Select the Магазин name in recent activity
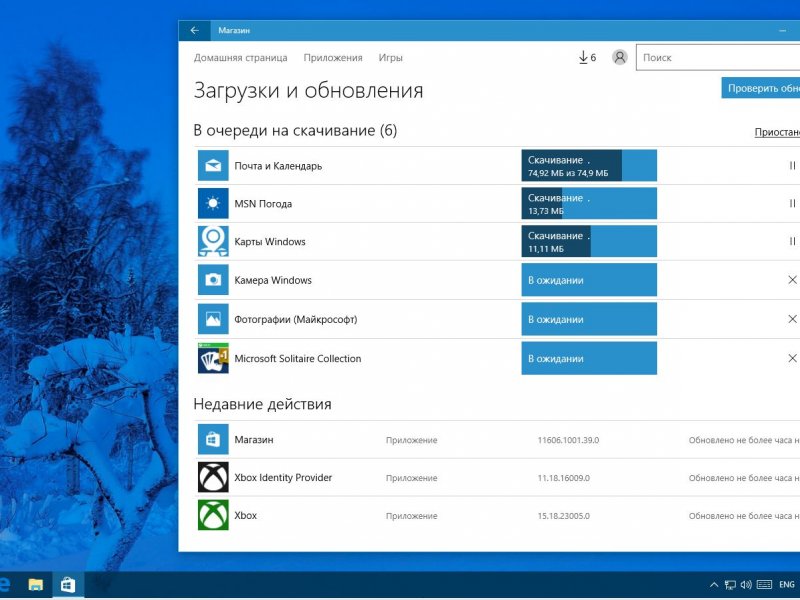 pyautogui.click(x=254, y=440)
